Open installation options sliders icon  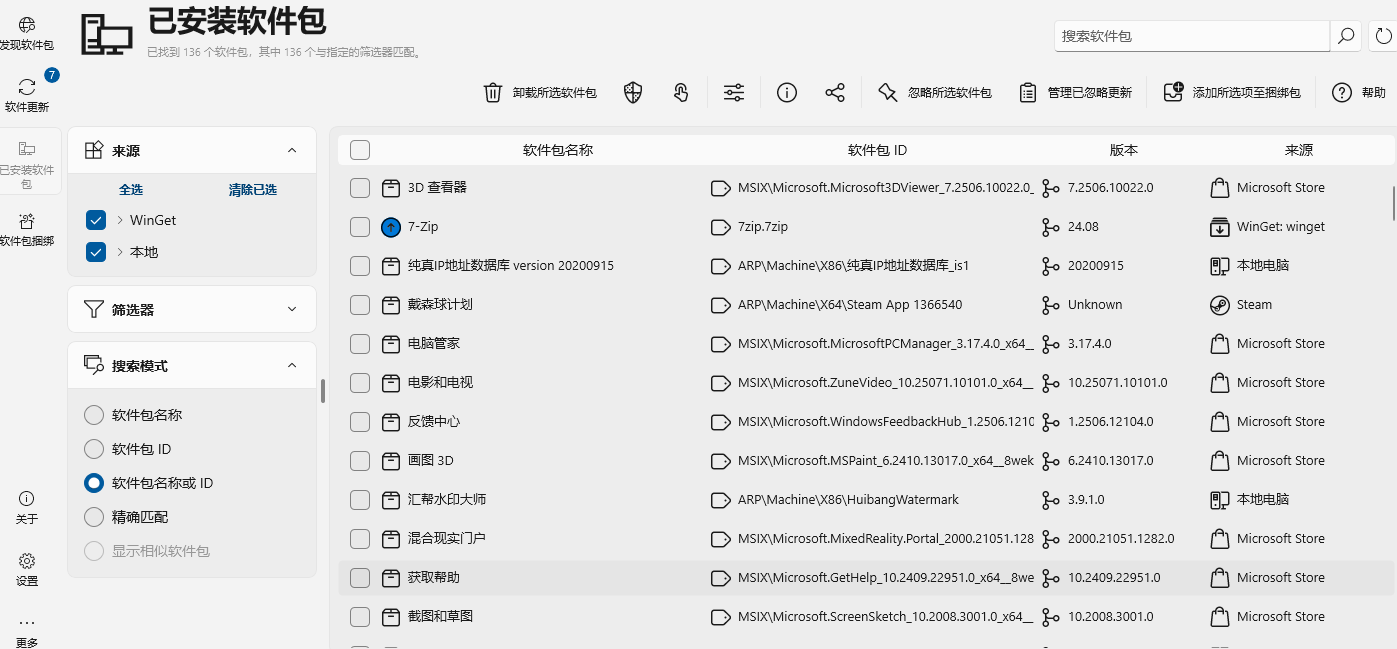(734, 92)
